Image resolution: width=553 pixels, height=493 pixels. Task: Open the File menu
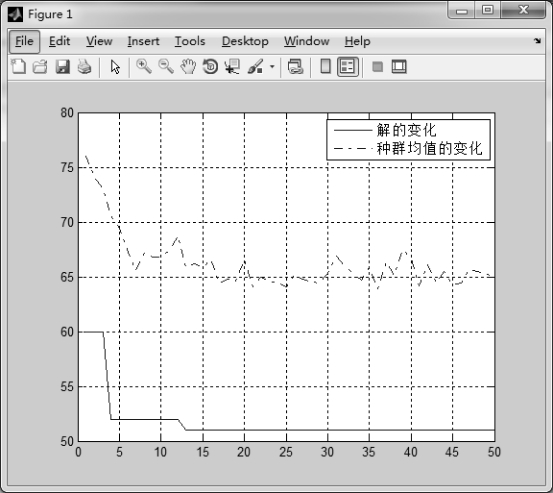click(x=24, y=41)
